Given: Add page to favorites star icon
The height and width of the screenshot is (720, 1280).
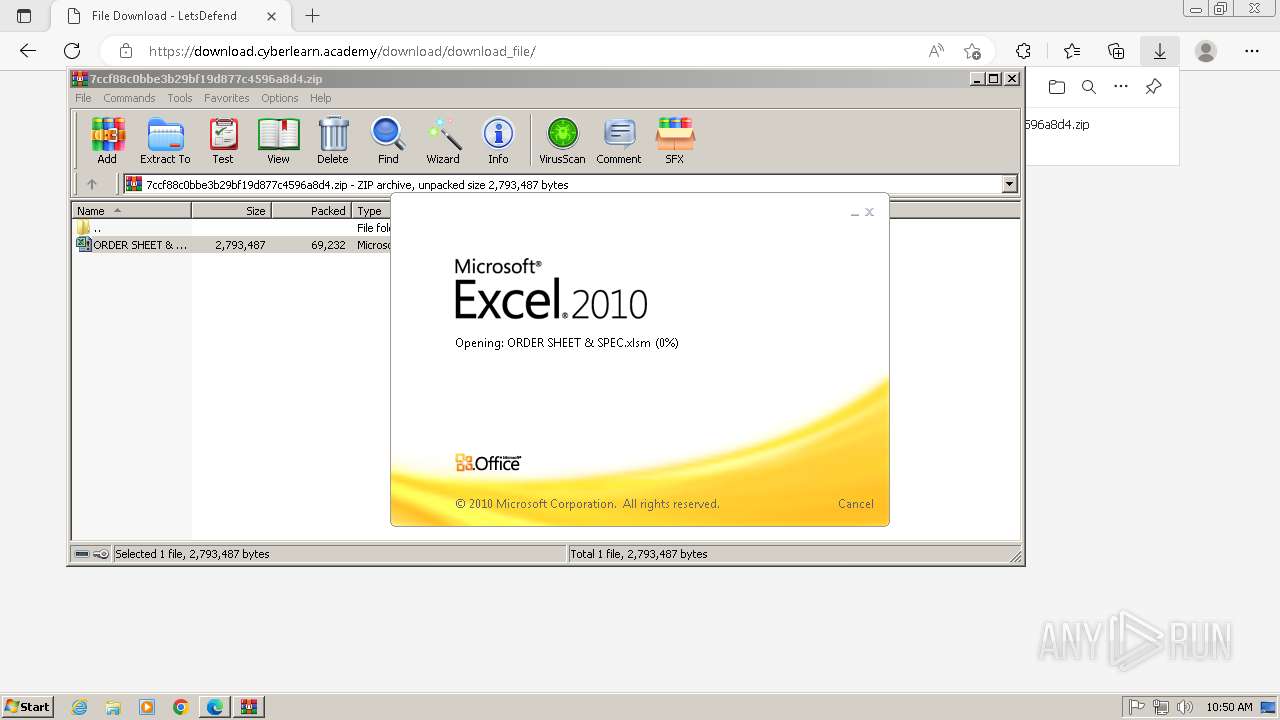Looking at the screenshot, I should tap(972, 51).
